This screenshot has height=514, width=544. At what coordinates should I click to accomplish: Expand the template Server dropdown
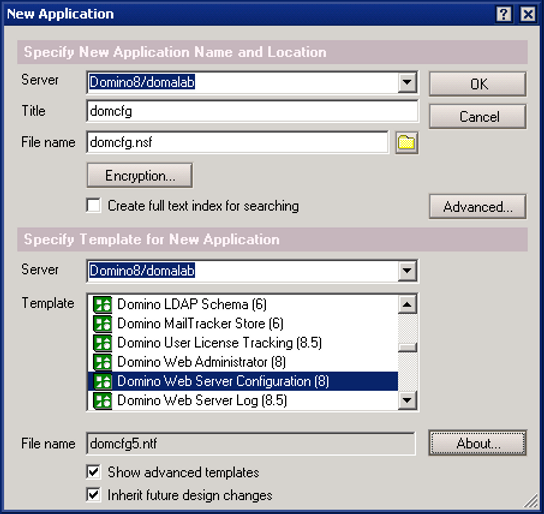407,271
